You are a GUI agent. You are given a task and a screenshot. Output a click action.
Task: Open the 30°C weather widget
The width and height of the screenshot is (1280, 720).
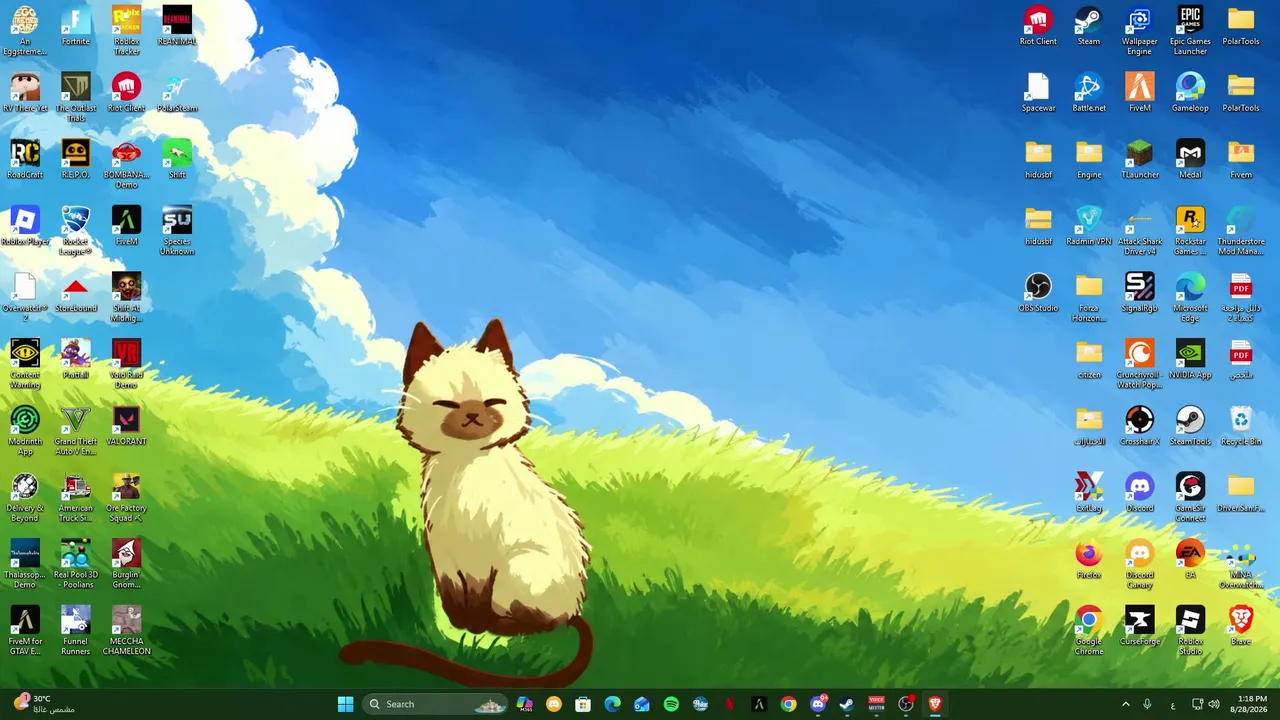tap(46, 704)
